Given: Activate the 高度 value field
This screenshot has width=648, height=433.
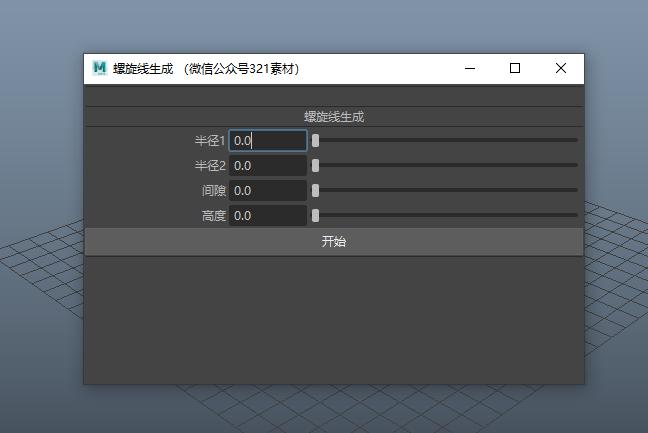Looking at the screenshot, I should point(268,216).
